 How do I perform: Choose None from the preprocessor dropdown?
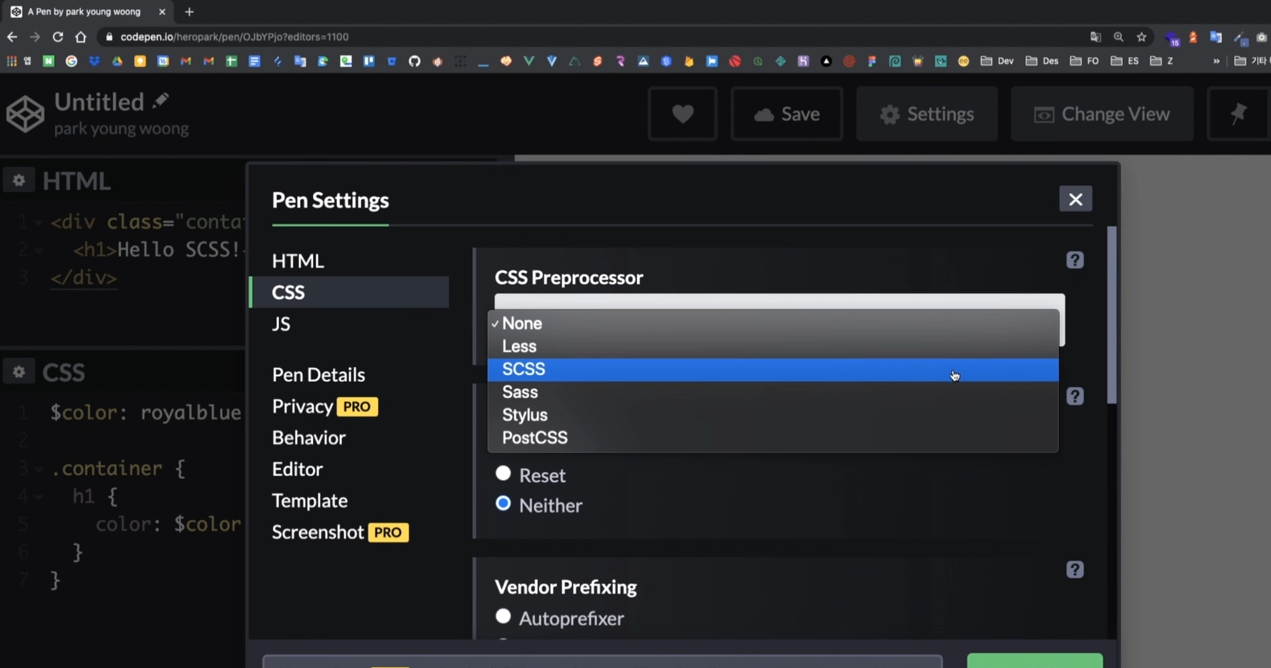coord(772,323)
